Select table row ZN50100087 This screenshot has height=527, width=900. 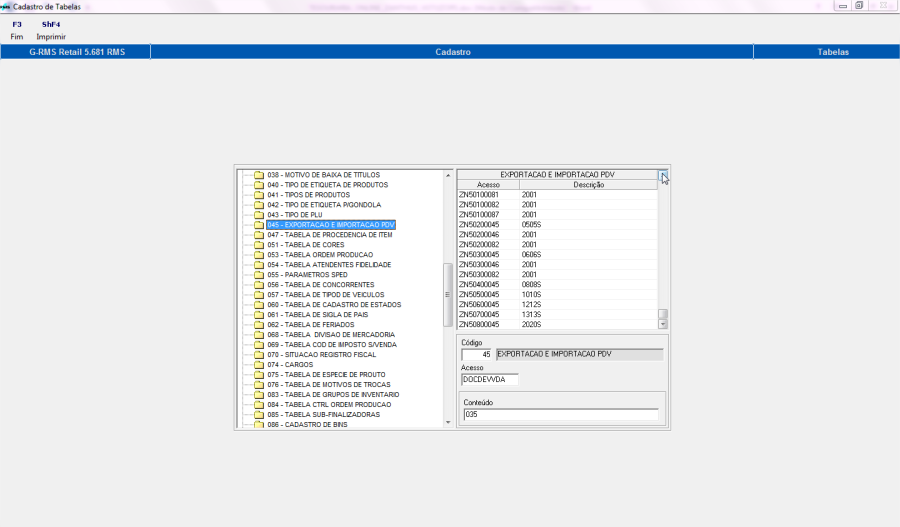click(x=557, y=215)
